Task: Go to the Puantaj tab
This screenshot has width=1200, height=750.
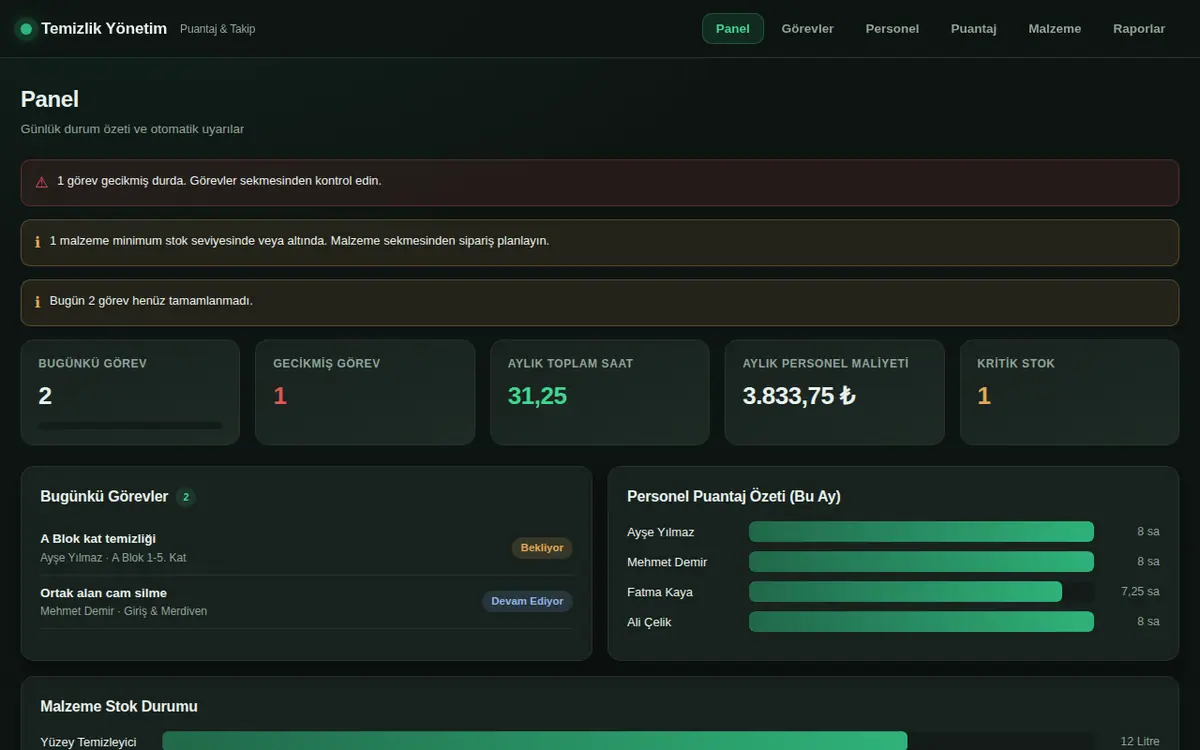Action: click(973, 29)
